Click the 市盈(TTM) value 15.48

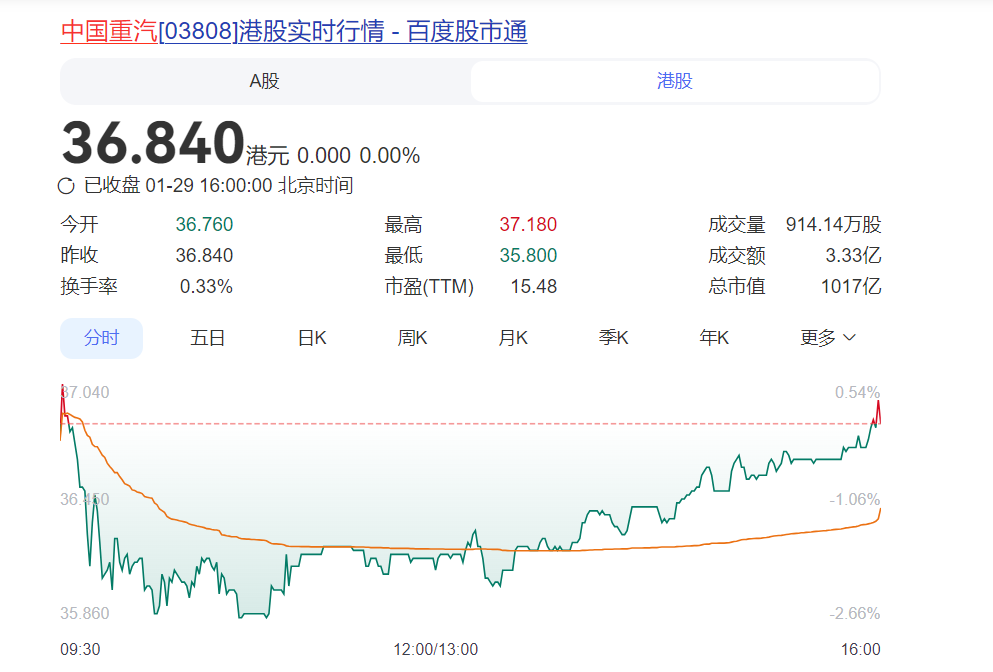coord(533,287)
